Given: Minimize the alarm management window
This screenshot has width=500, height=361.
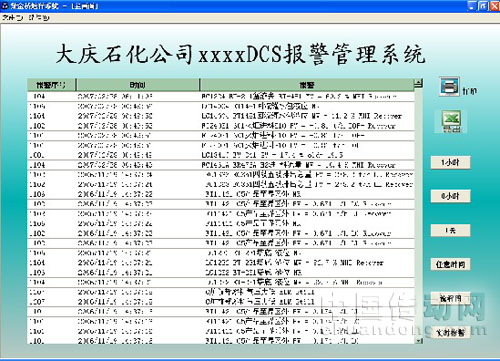Looking at the screenshot, I should coord(472,6).
